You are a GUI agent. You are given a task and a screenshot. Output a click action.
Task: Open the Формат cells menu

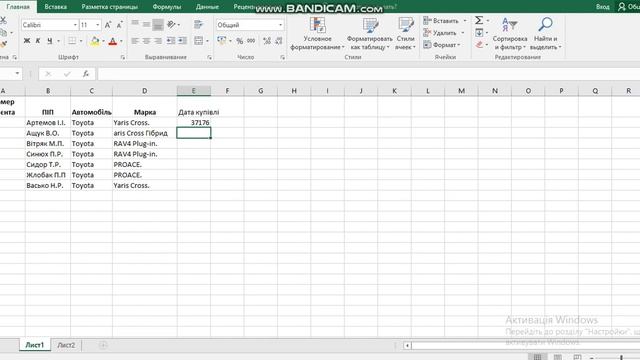tap(442, 45)
